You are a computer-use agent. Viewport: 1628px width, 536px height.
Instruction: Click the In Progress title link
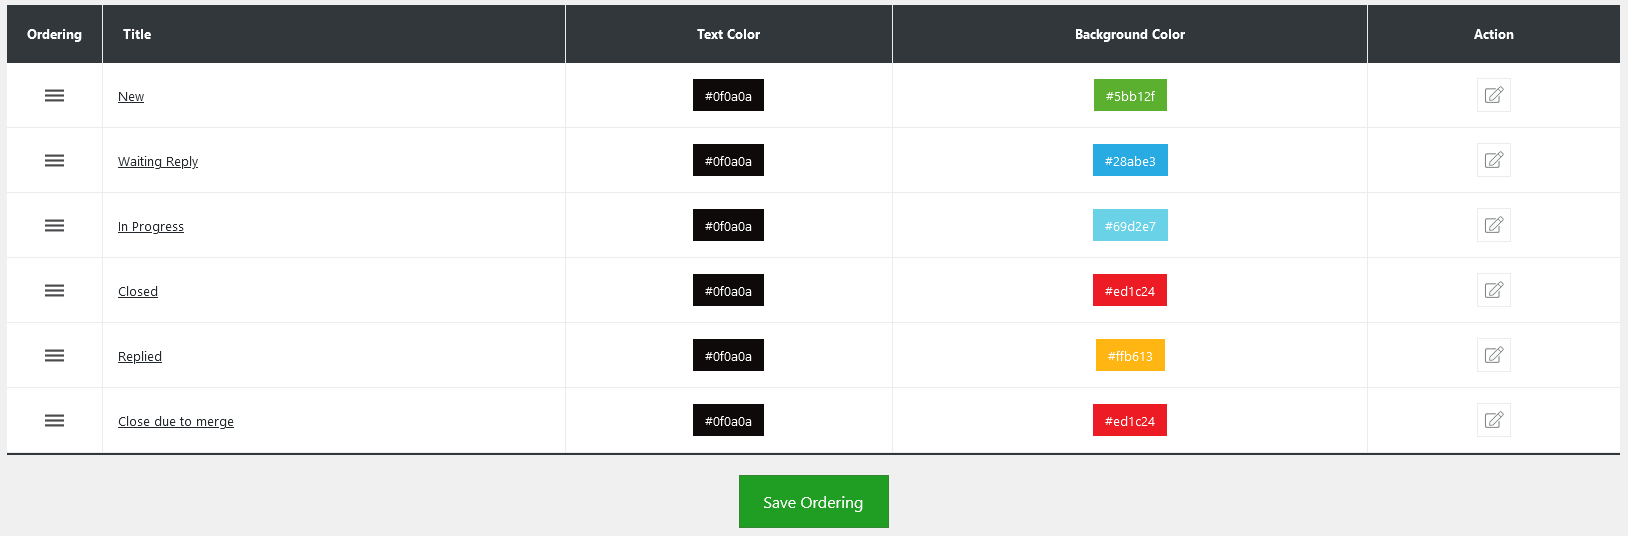point(151,227)
